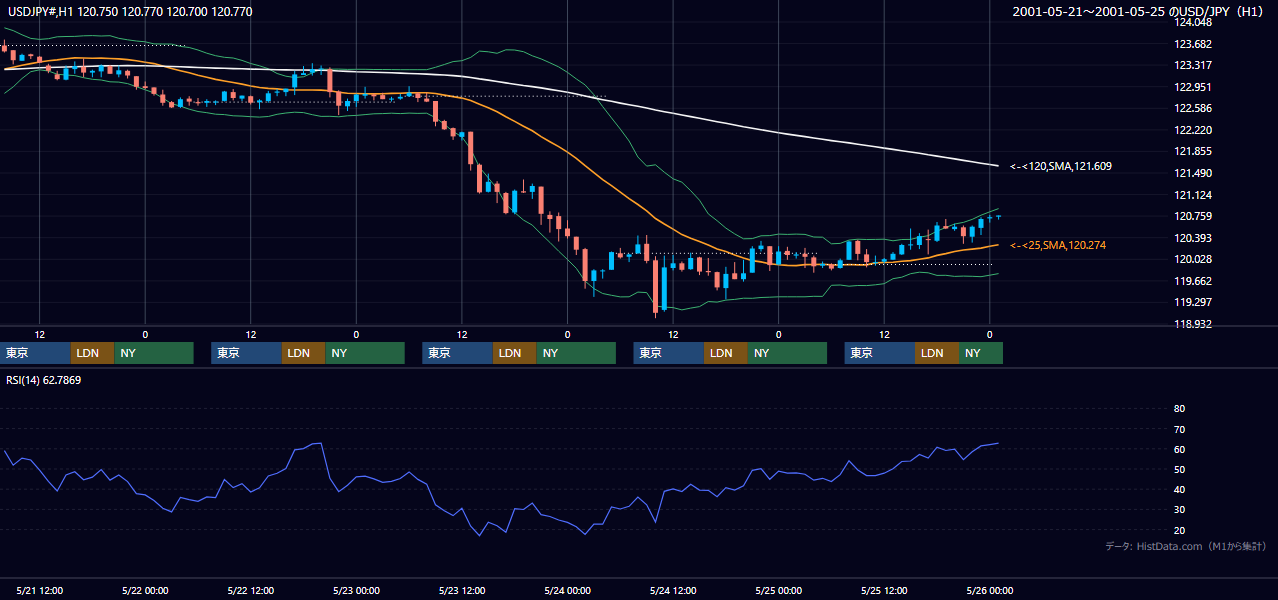The width and height of the screenshot is (1278, 600).
Task: Select the 東京 session block for 5/24
Action: 669,353
